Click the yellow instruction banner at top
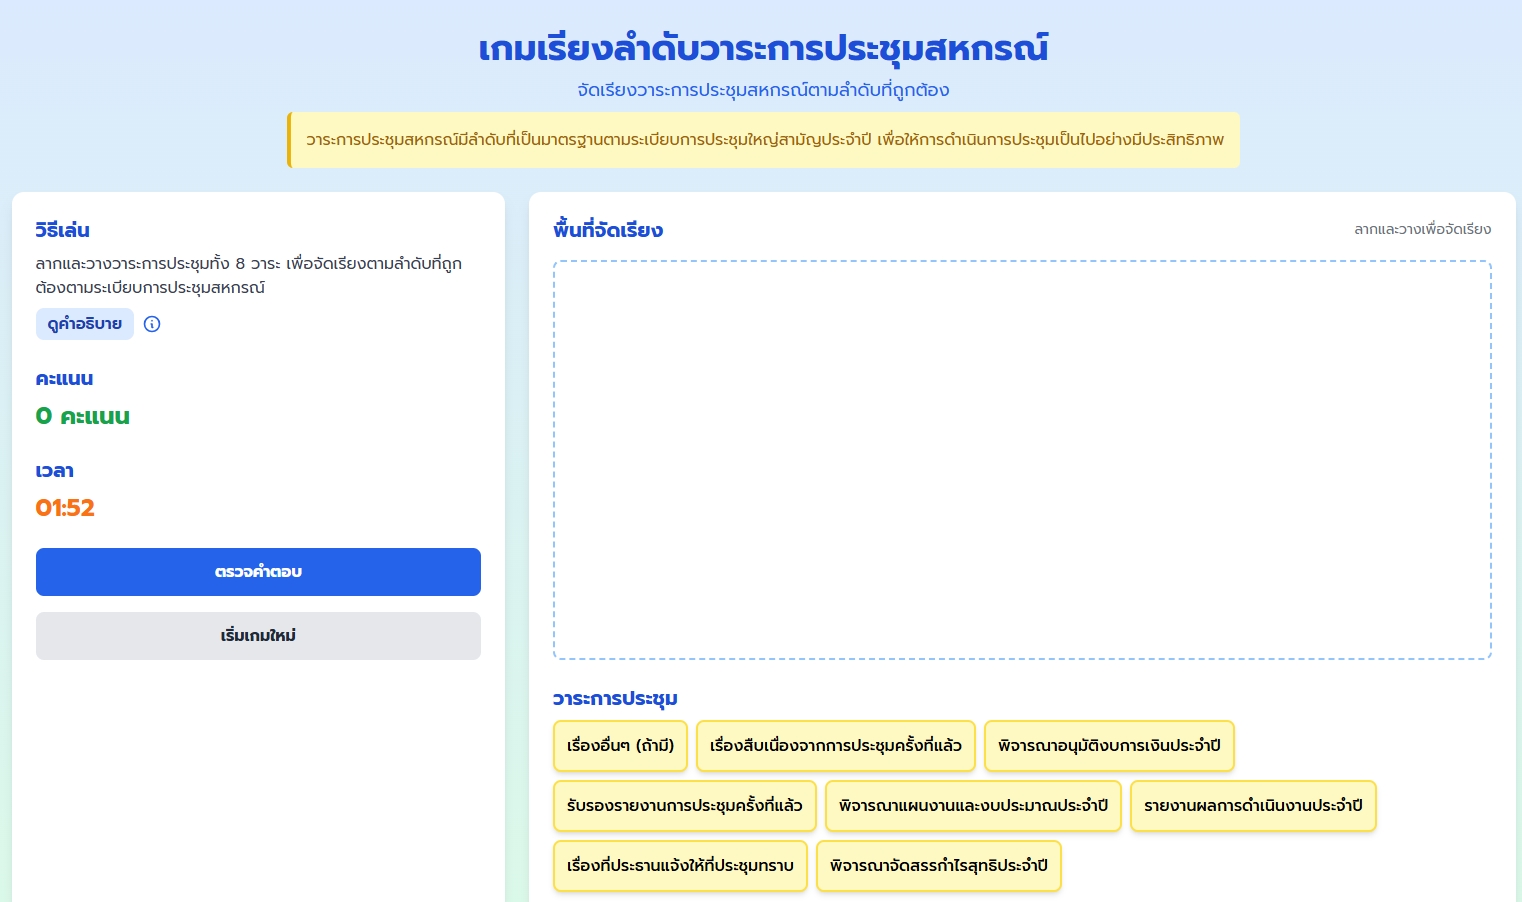1522x902 pixels. pos(762,140)
